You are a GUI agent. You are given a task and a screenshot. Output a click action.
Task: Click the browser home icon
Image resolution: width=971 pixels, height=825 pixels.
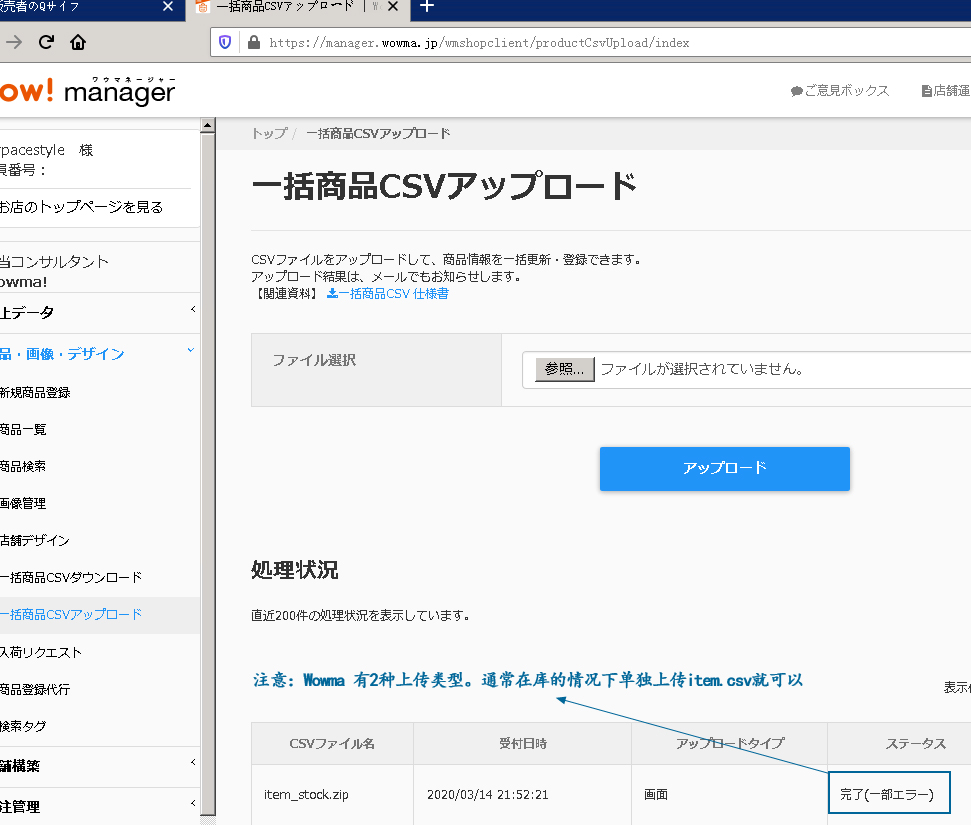(78, 42)
